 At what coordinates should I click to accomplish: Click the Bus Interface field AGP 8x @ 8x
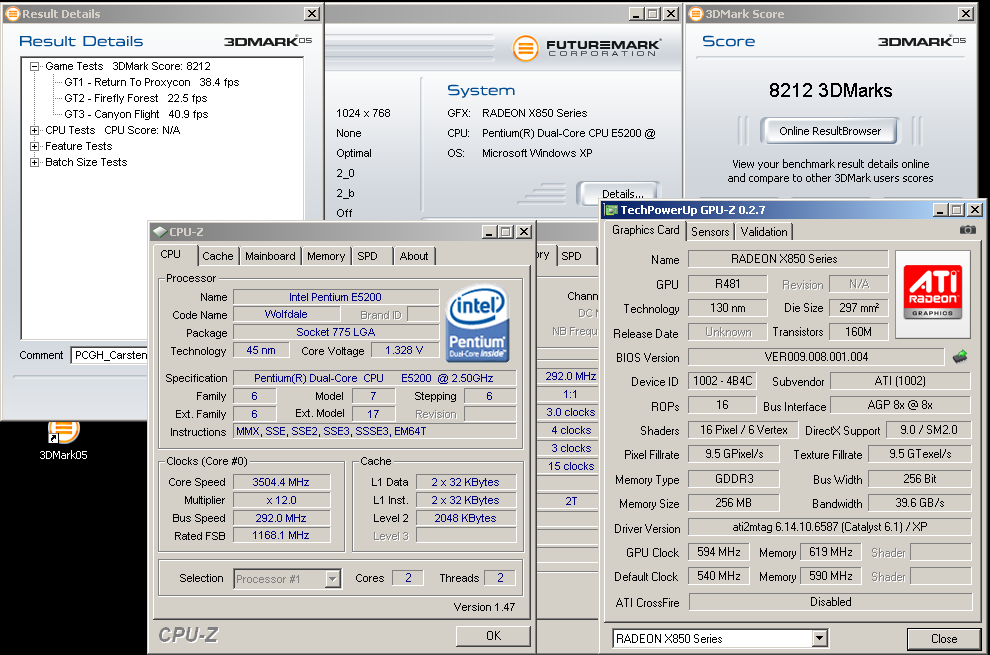click(x=900, y=405)
